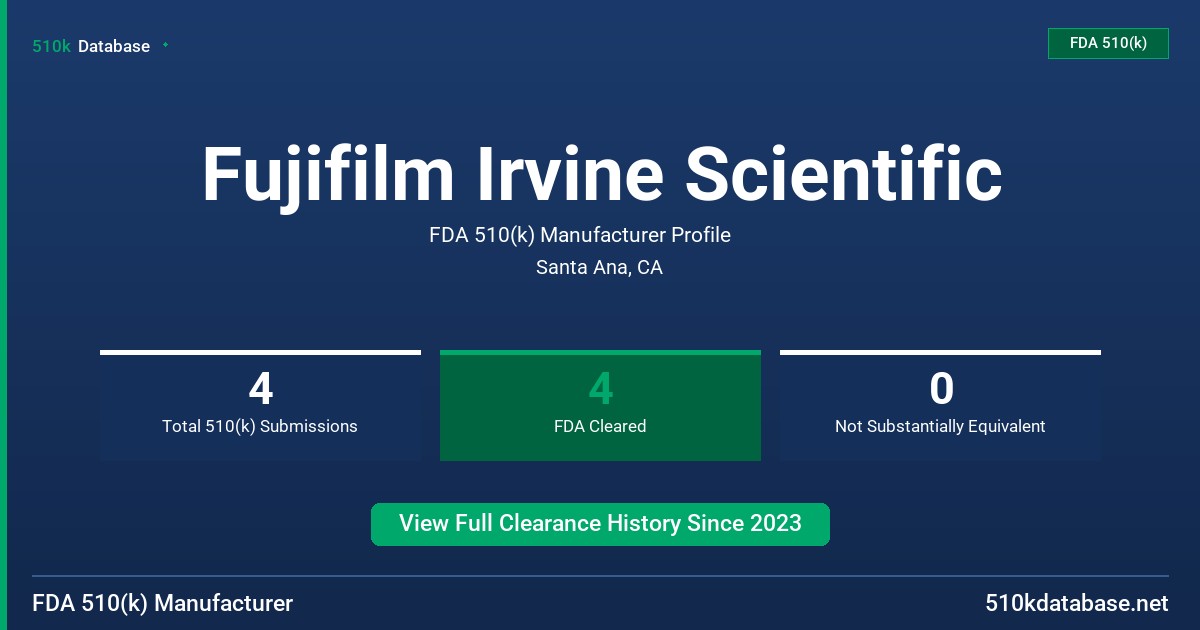The width and height of the screenshot is (1200, 630).
Task: Select the FDA 510(k) Manufacturer Profile subtitle
Action: (x=580, y=235)
